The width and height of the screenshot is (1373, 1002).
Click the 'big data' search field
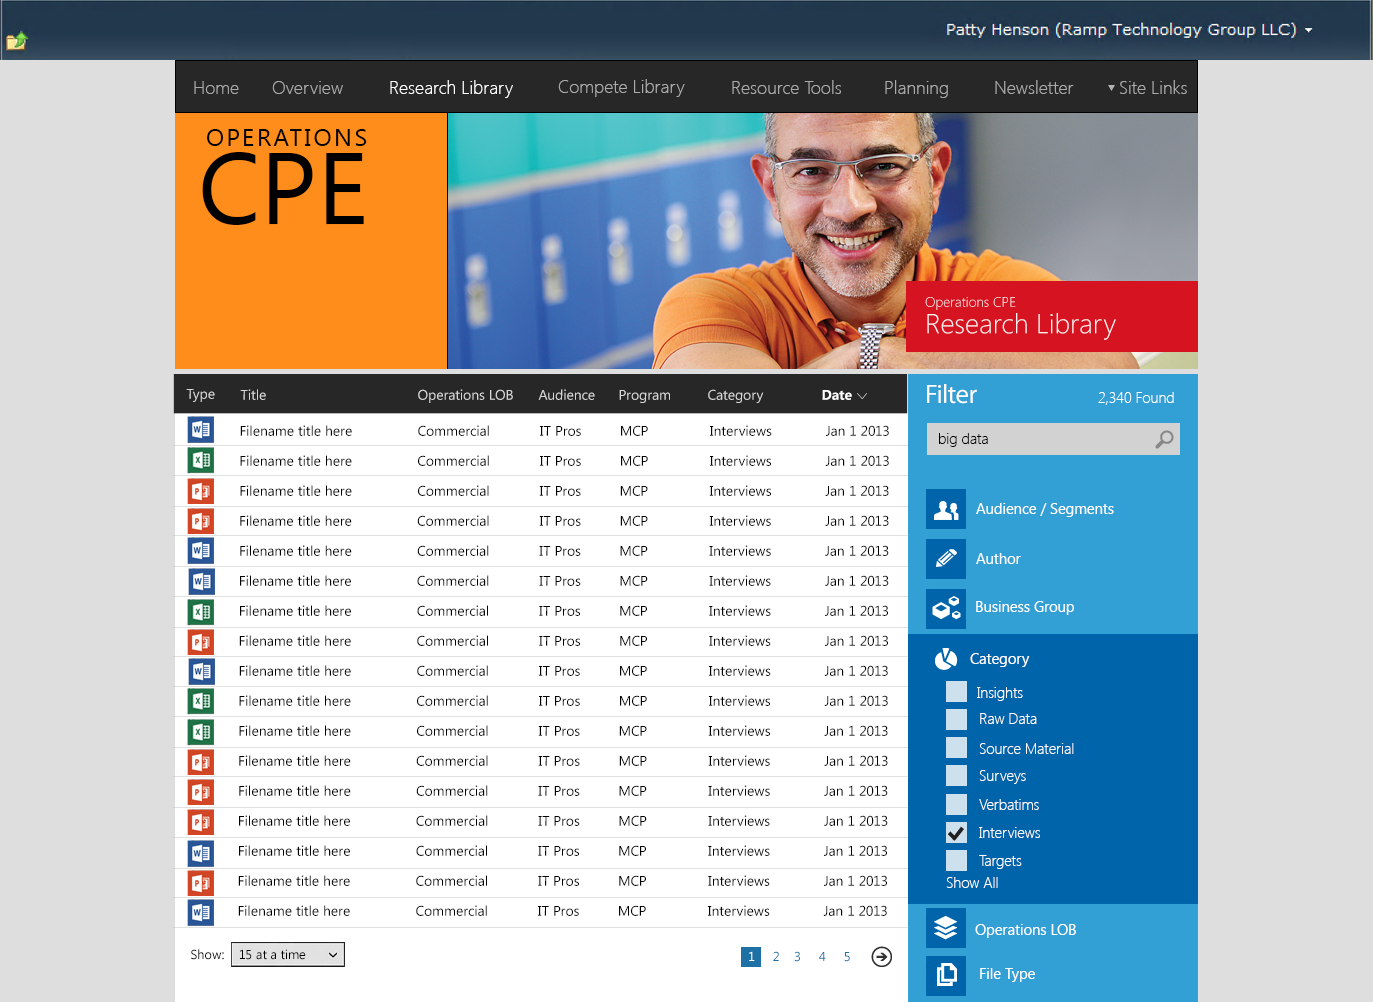click(1040, 439)
